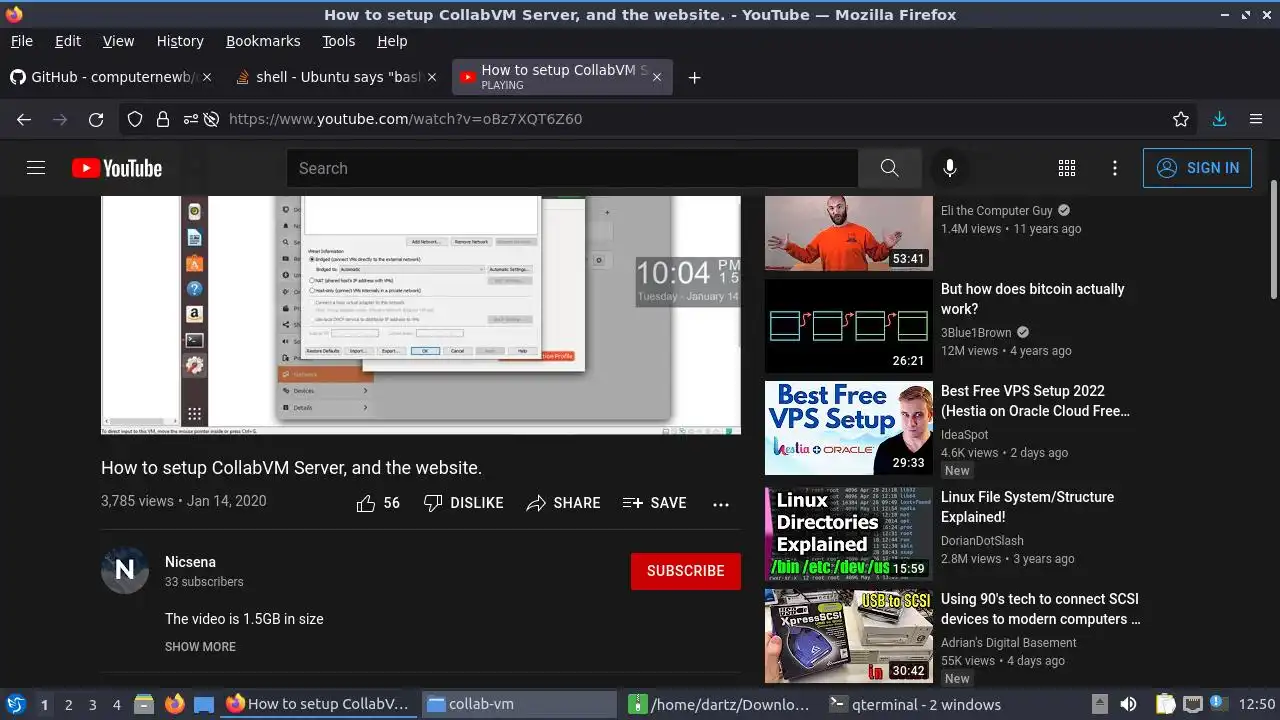The image size is (1280, 720).
Task: Open the File menu
Action: (21, 41)
